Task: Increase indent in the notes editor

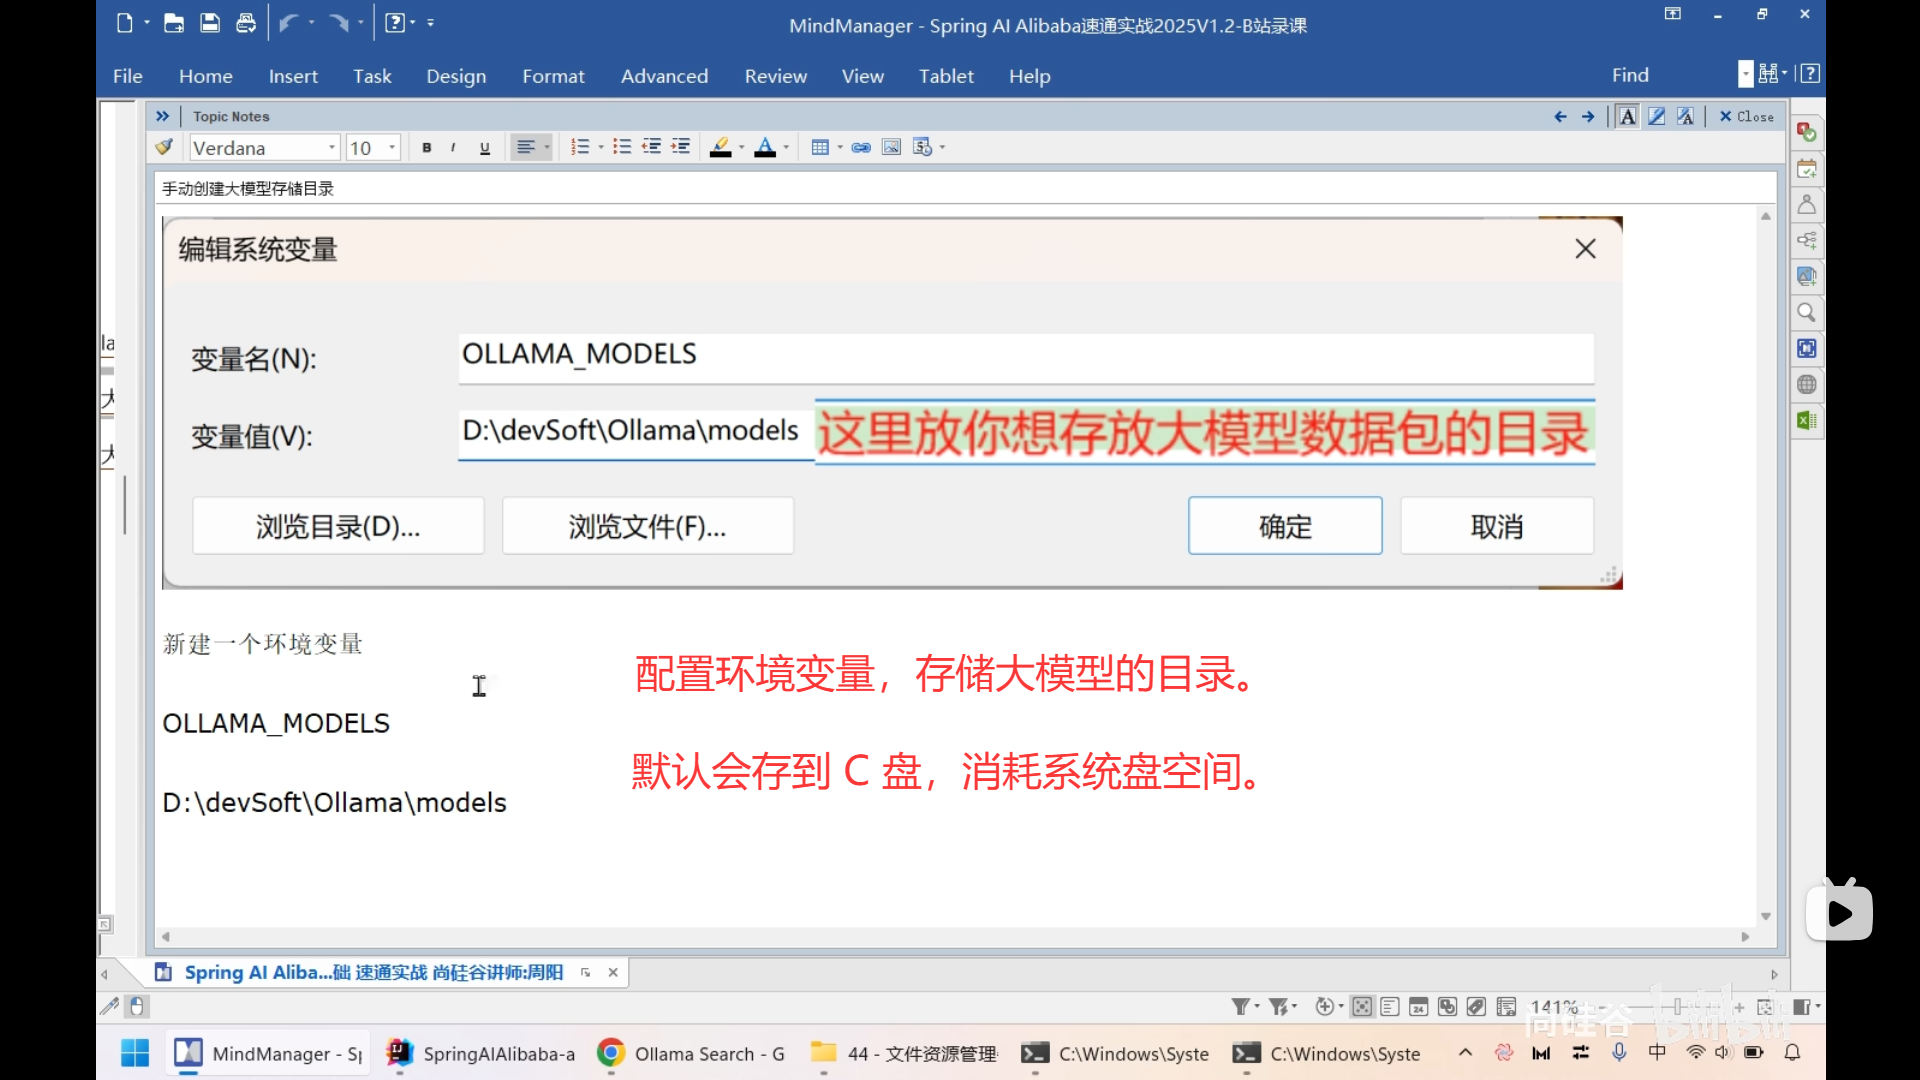Action: 680,147
